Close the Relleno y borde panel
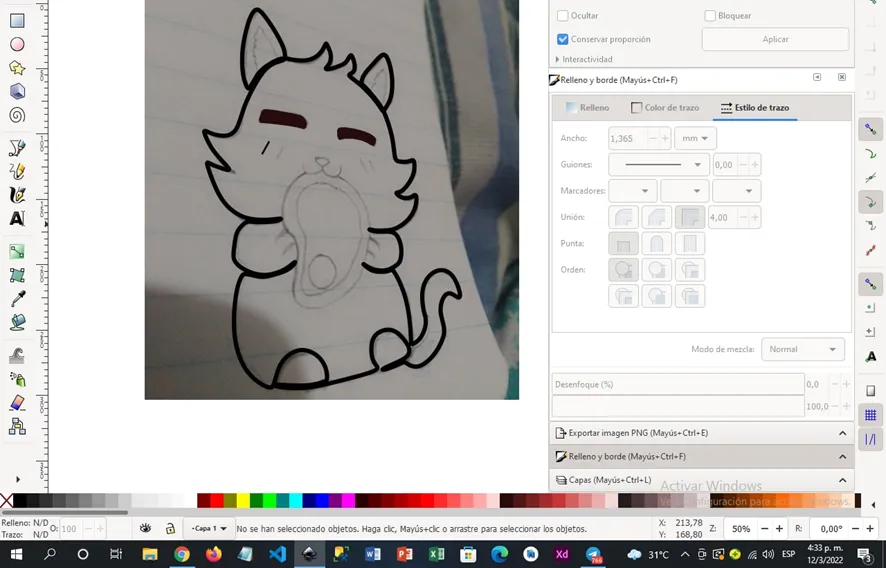The image size is (886, 568). coord(842,77)
